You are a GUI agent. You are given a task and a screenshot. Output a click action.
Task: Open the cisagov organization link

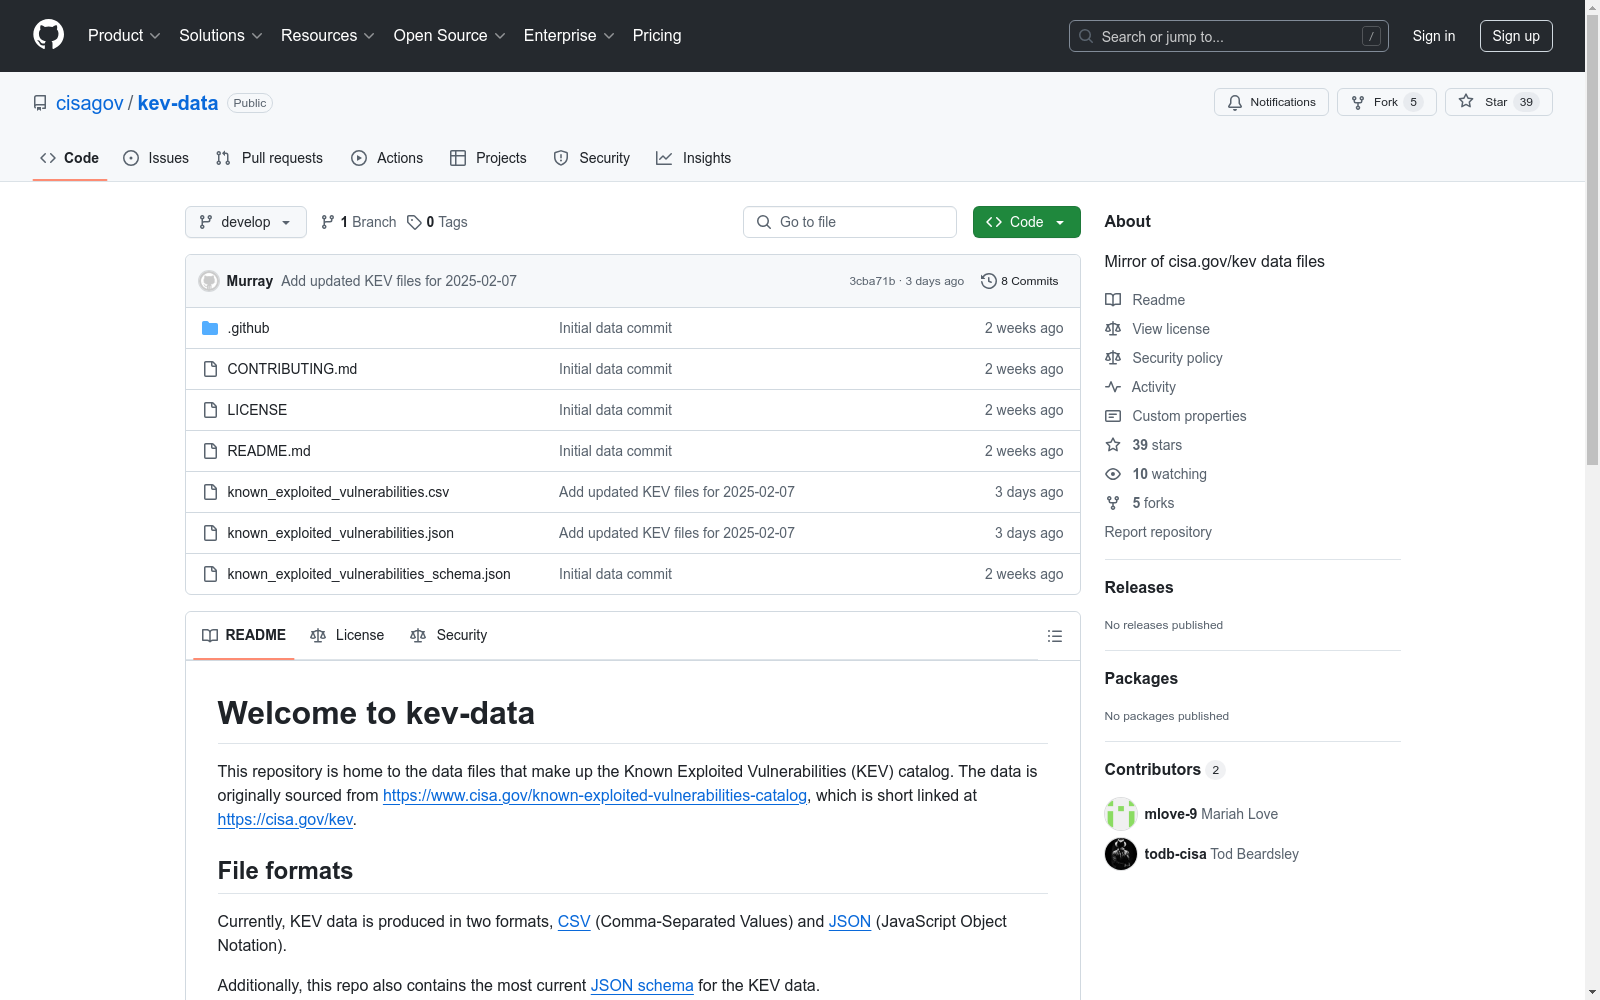pyautogui.click(x=90, y=103)
